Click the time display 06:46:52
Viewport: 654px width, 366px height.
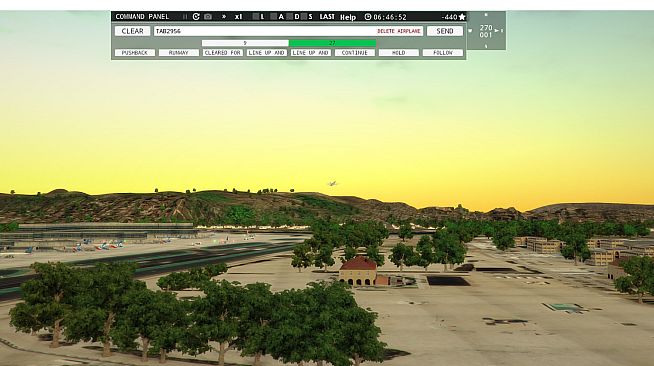coord(390,17)
